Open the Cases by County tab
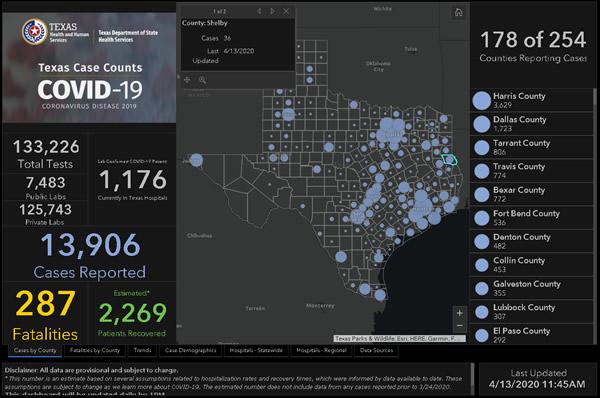This screenshot has height=398, width=600. tap(35, 350)
